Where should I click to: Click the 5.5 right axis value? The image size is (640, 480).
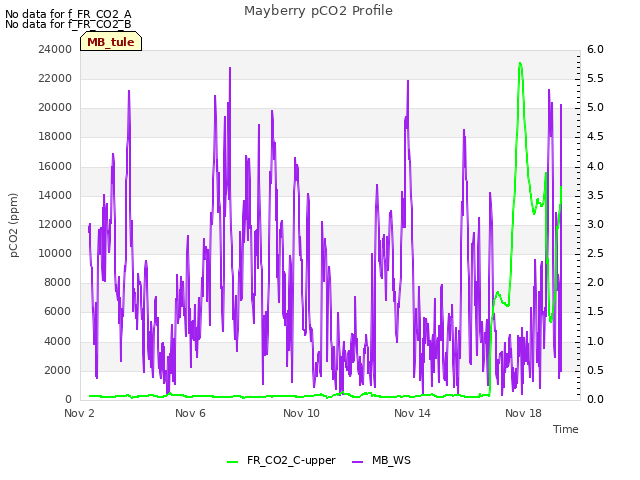click(x=595, y=78)
